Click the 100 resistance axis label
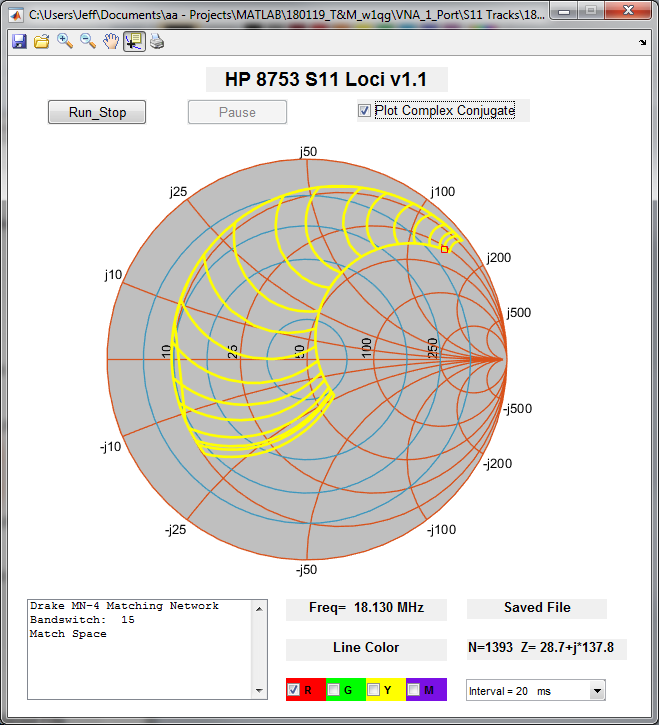Viewport: 659px width, 725px height. click(x=366, y=347)
